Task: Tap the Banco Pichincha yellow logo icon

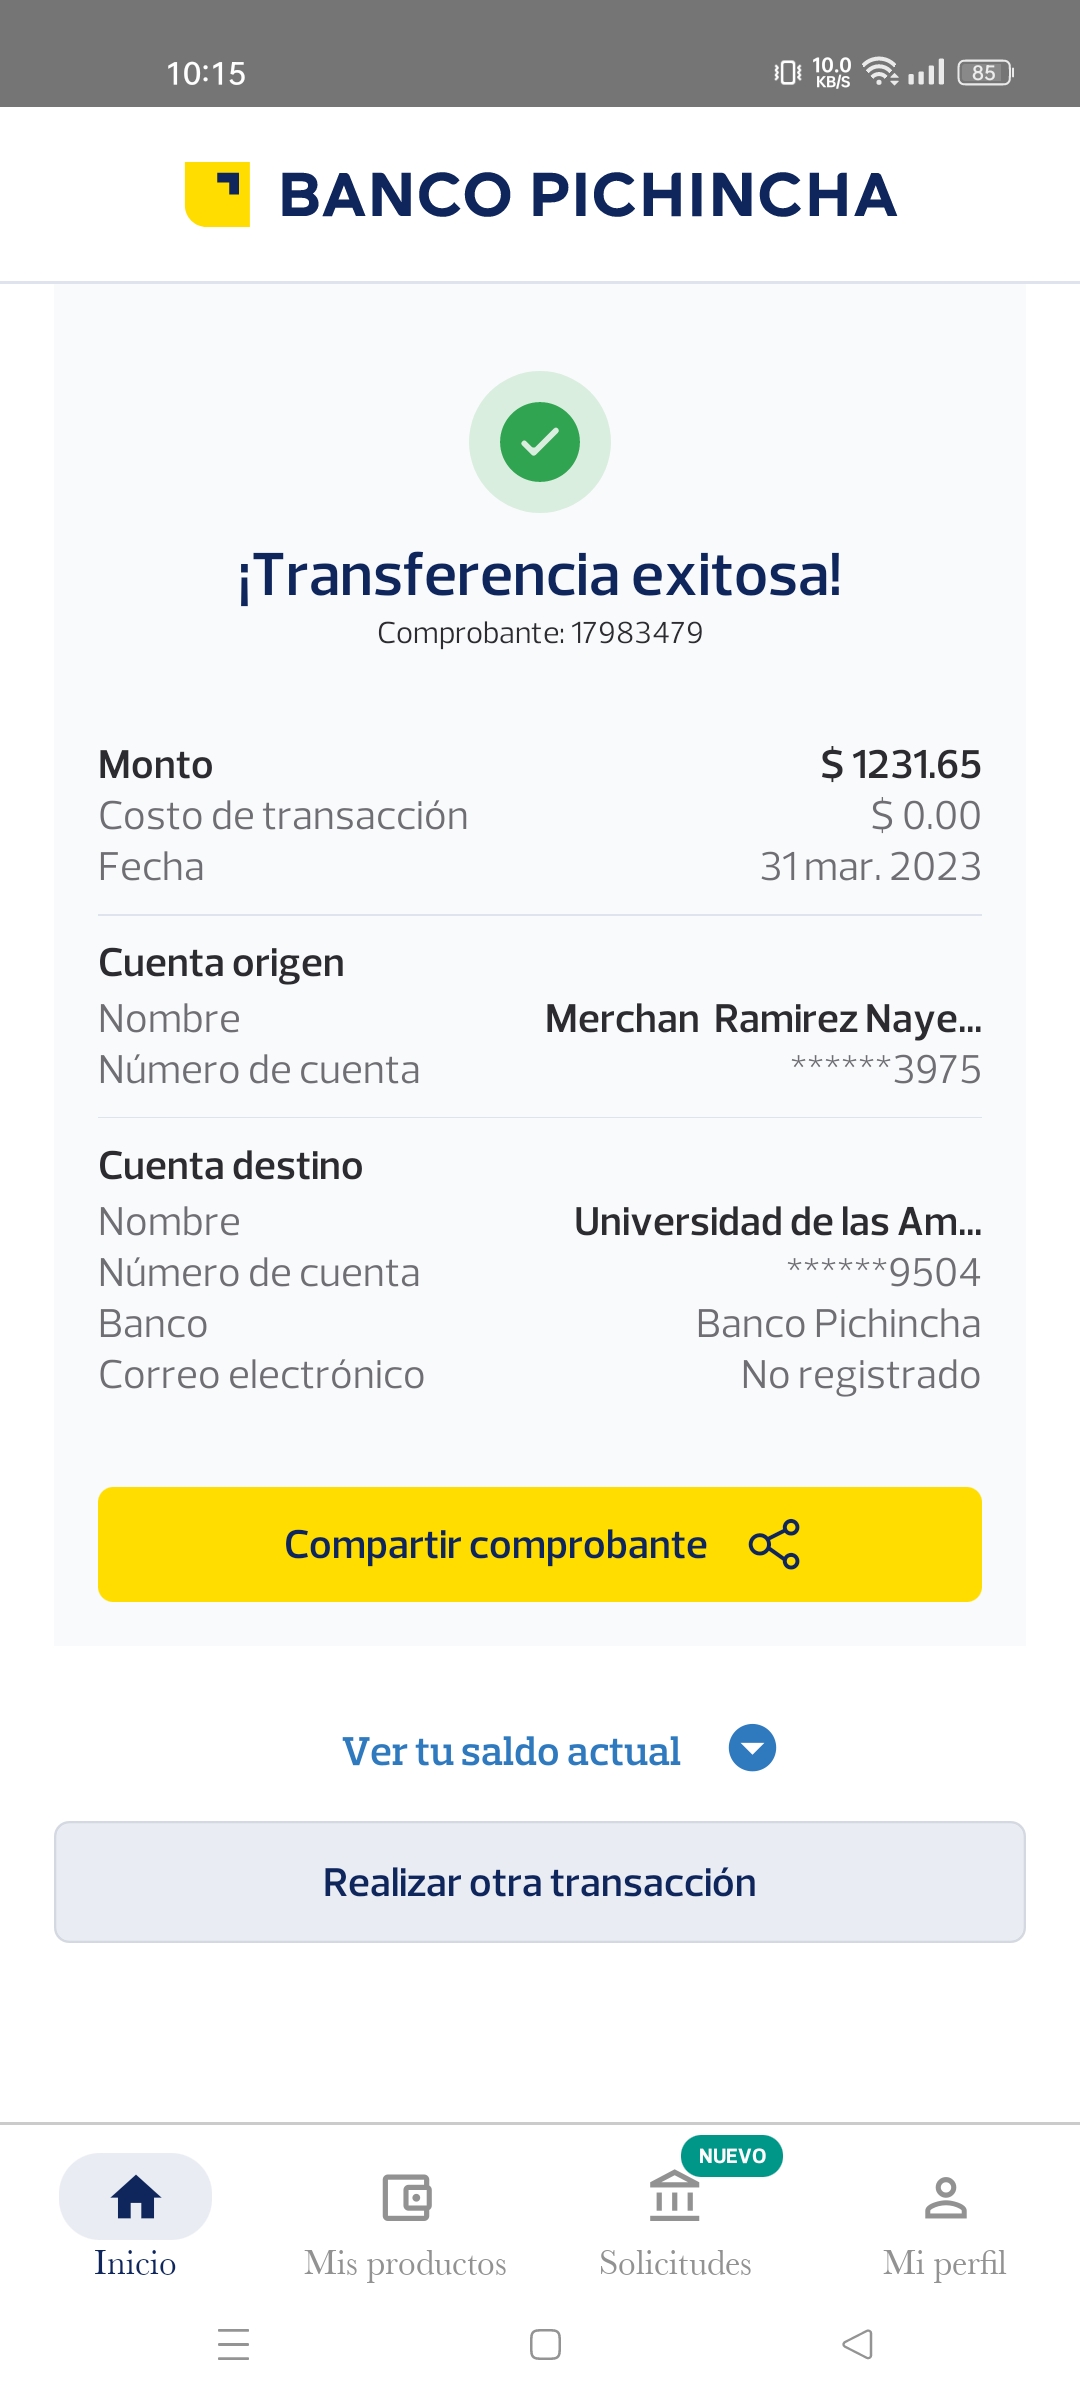Action: (217, 194)
